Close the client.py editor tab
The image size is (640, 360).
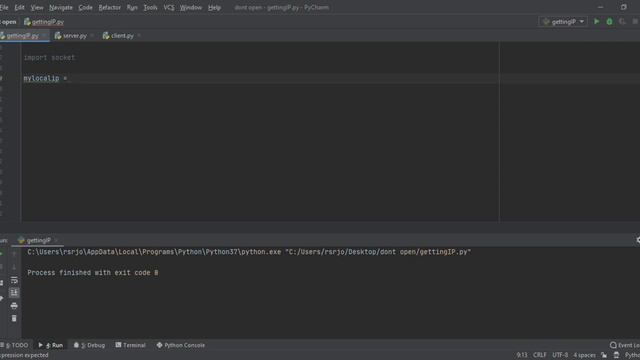(x=139, y=36)
